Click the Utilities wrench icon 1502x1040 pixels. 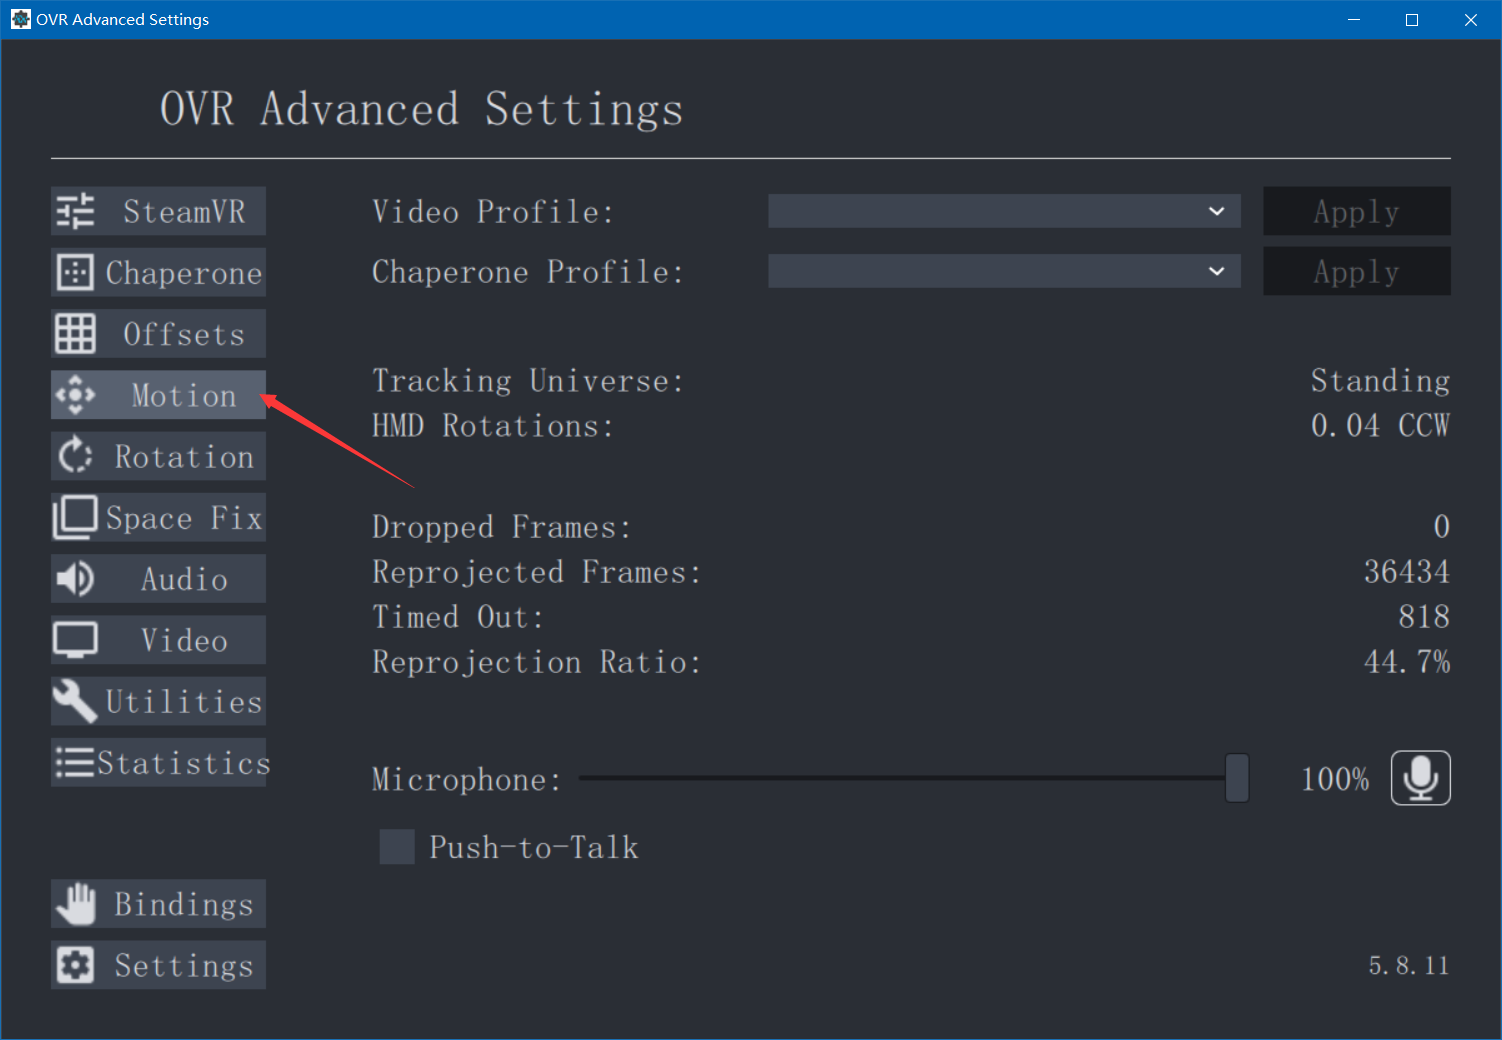coord(75,701)
